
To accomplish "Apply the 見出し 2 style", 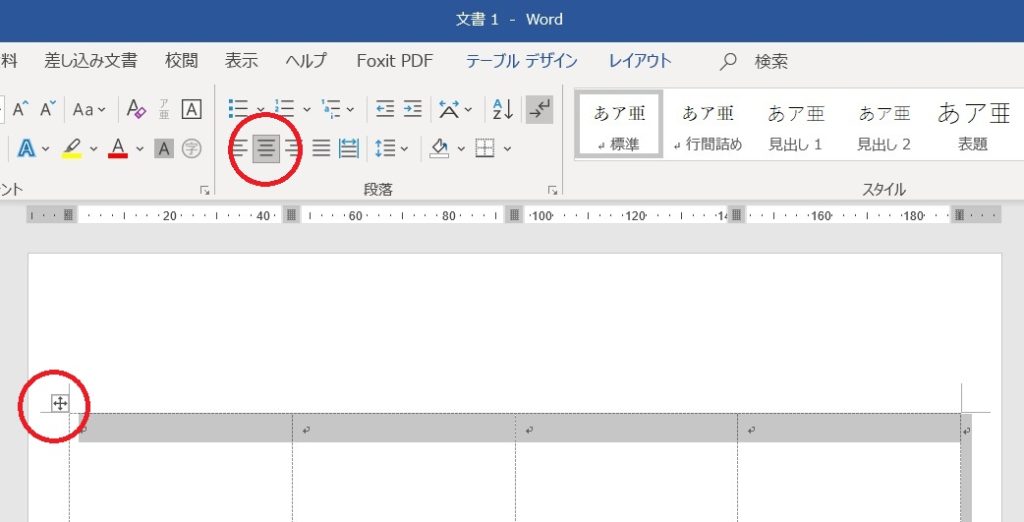I will click(x=884, y=124).
